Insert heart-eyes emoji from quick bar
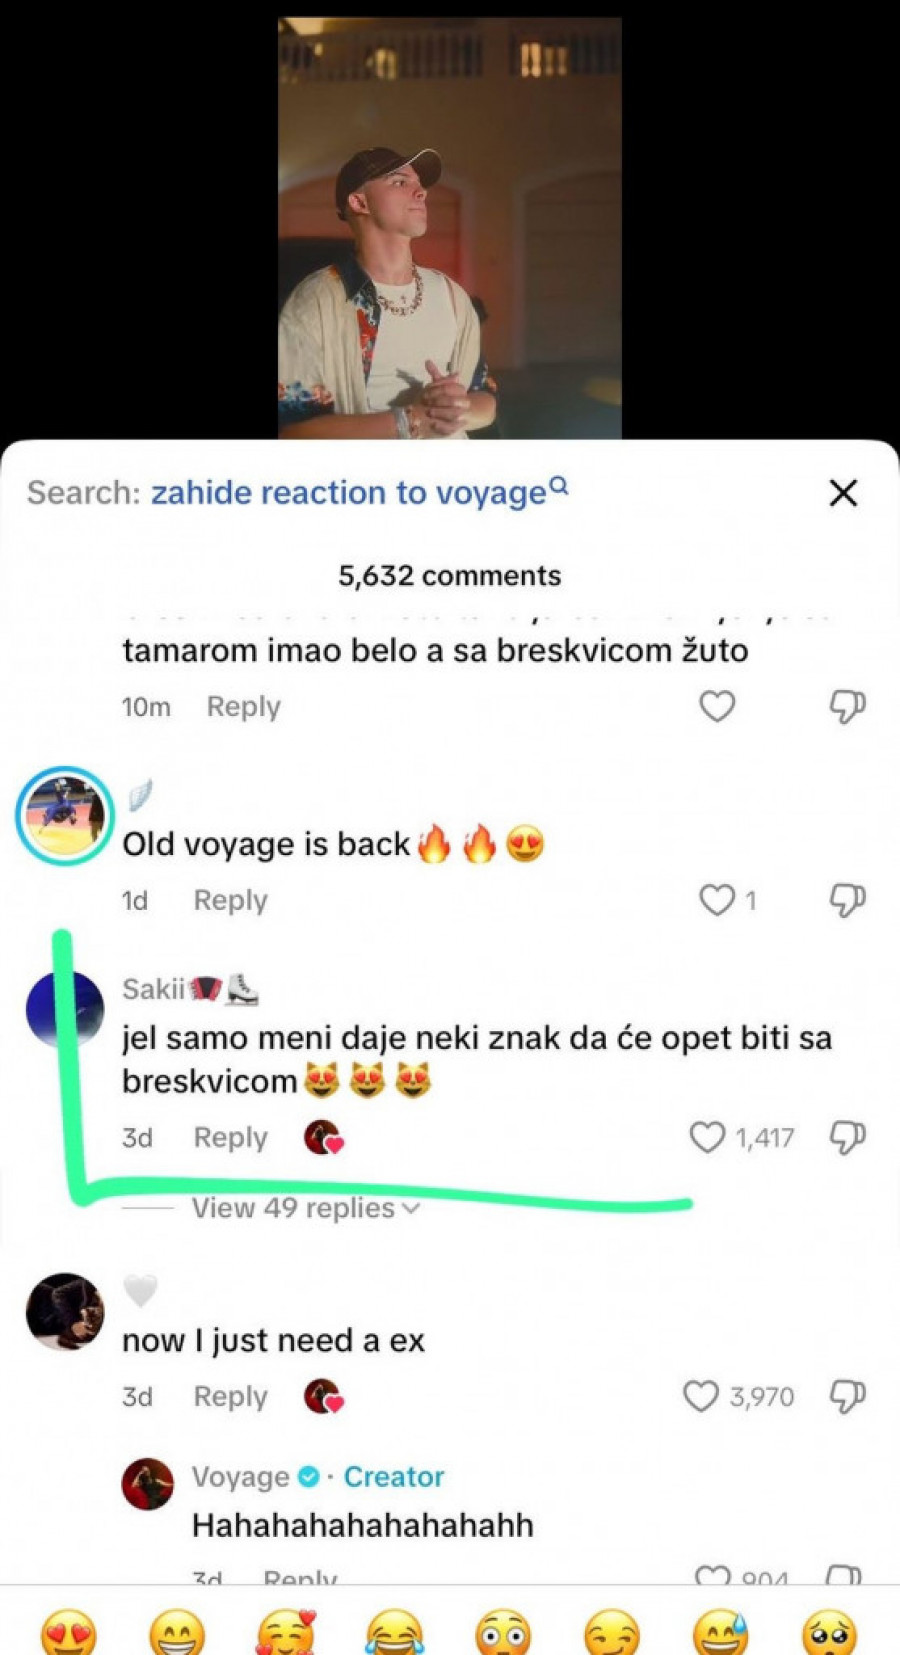 coord(69,1632)
